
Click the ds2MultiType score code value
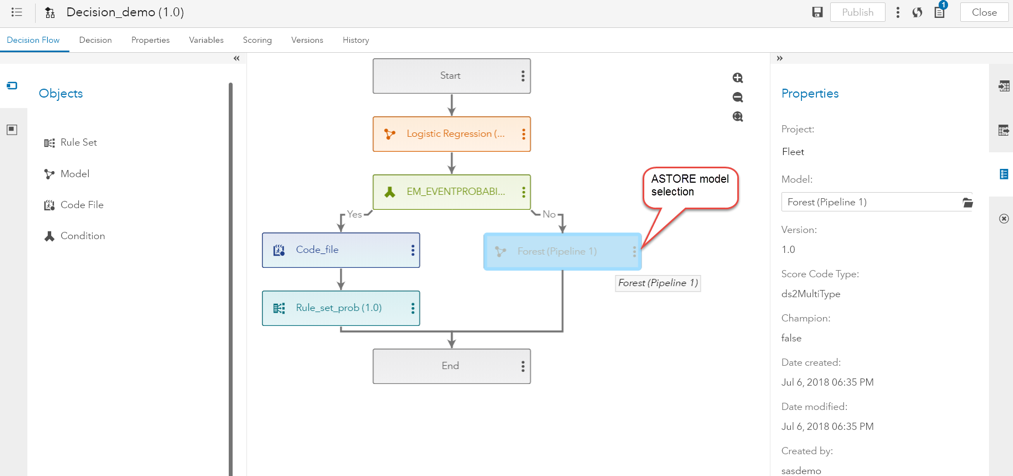point(810,294)
